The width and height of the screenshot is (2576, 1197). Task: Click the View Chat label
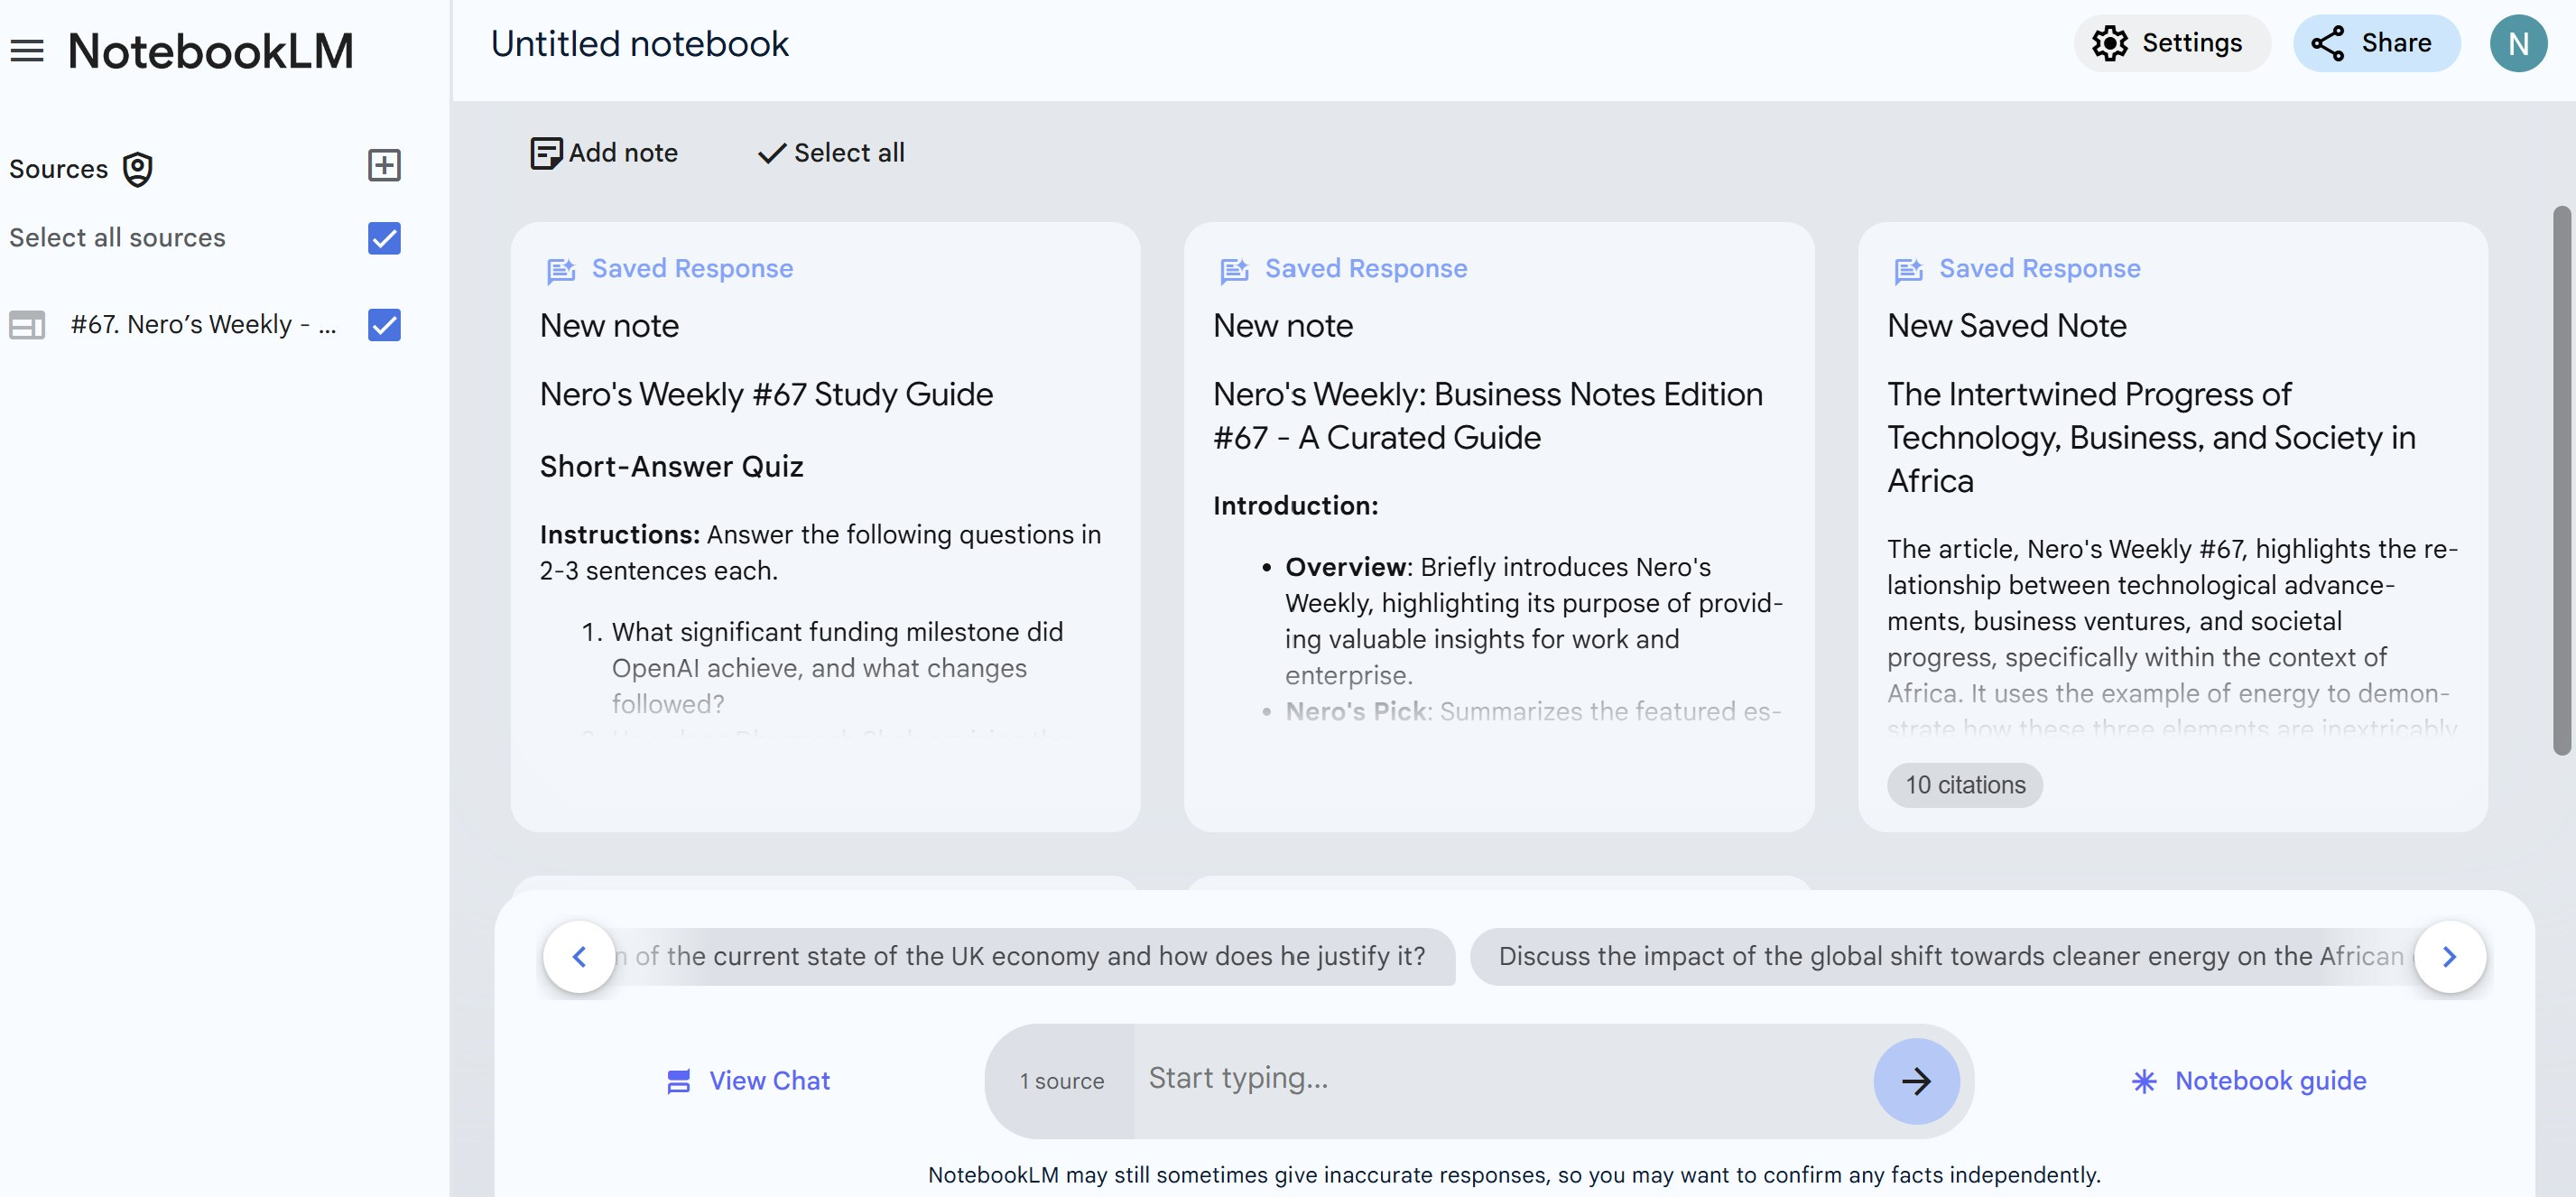point(769,1081)
